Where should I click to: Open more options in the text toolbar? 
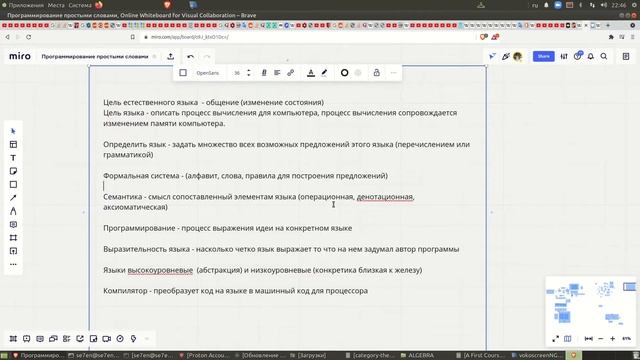(x=393, y=73)
